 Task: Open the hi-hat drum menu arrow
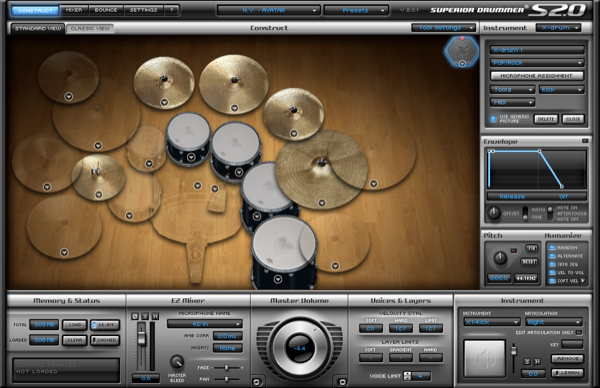click(99, 195)
